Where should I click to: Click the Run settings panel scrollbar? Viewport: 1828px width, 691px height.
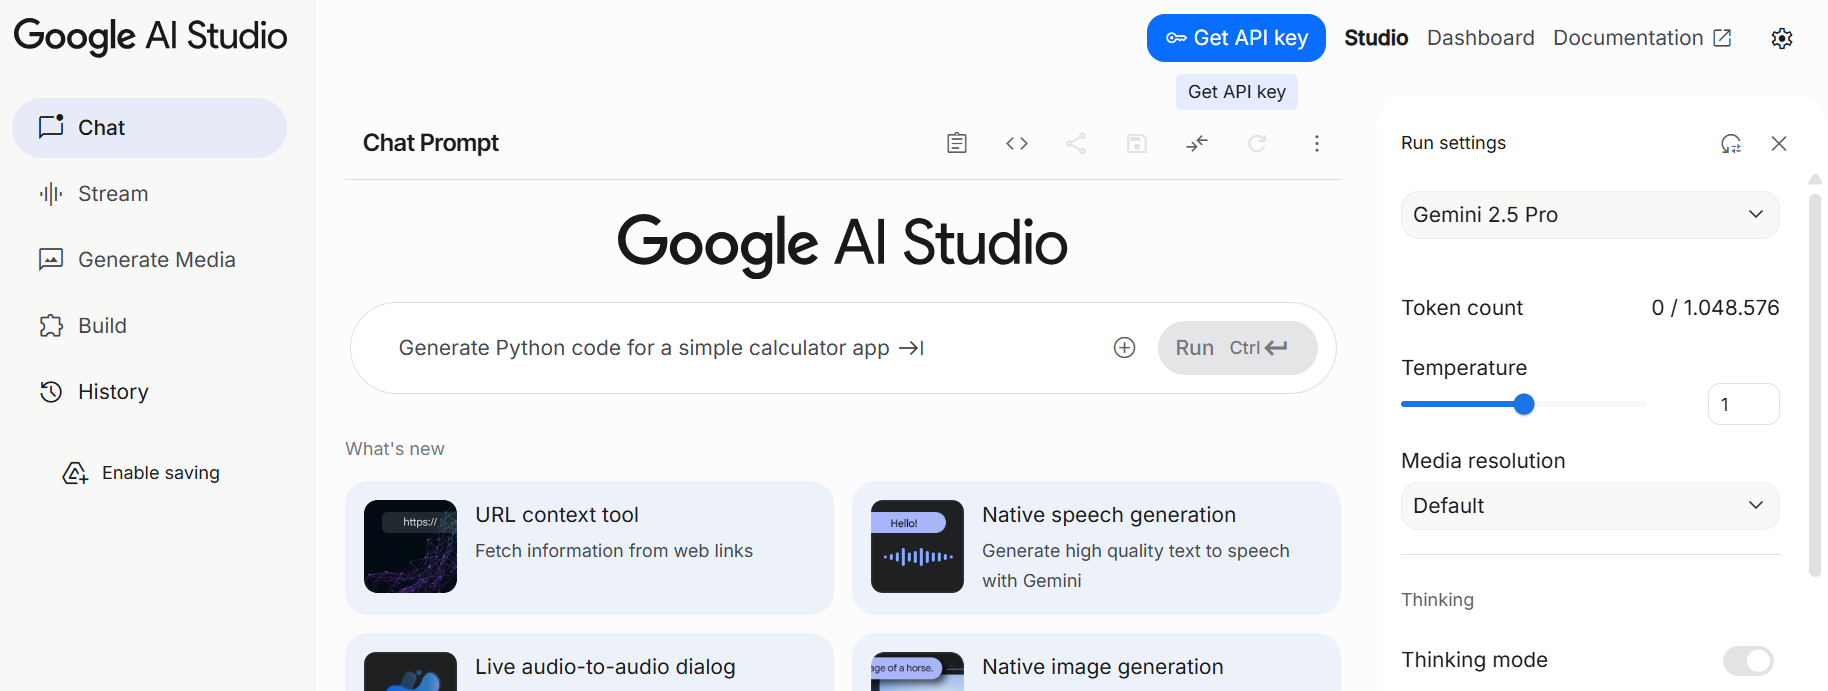click(x=1815, y=385)
